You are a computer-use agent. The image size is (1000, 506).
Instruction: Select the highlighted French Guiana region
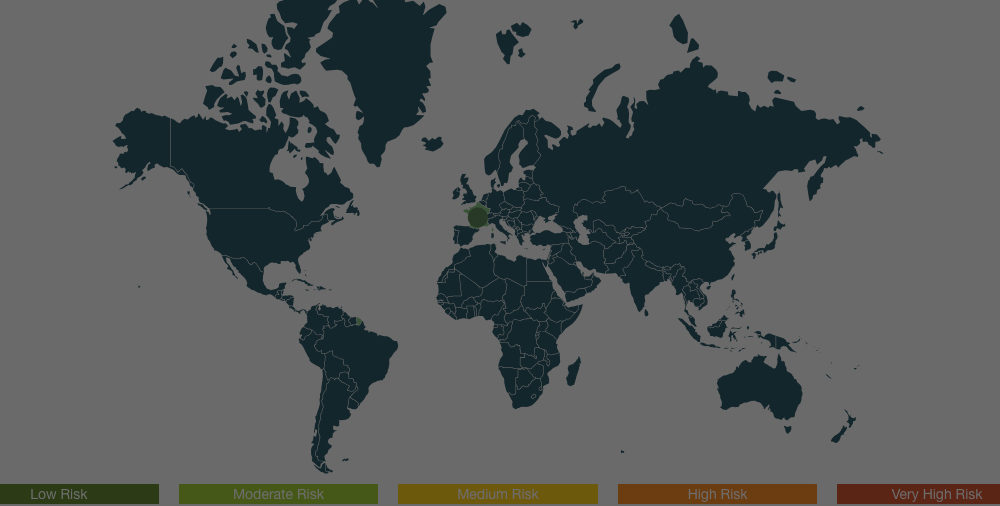click(358, 320)
